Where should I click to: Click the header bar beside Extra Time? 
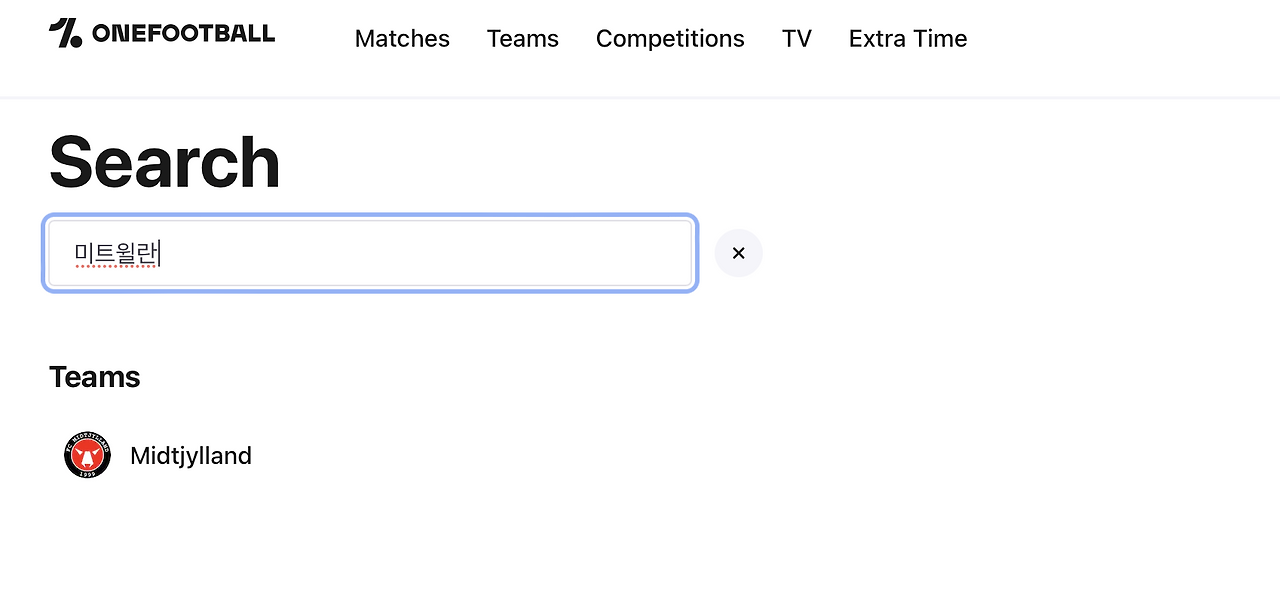pyautogui.click(x=1120, y=40)
